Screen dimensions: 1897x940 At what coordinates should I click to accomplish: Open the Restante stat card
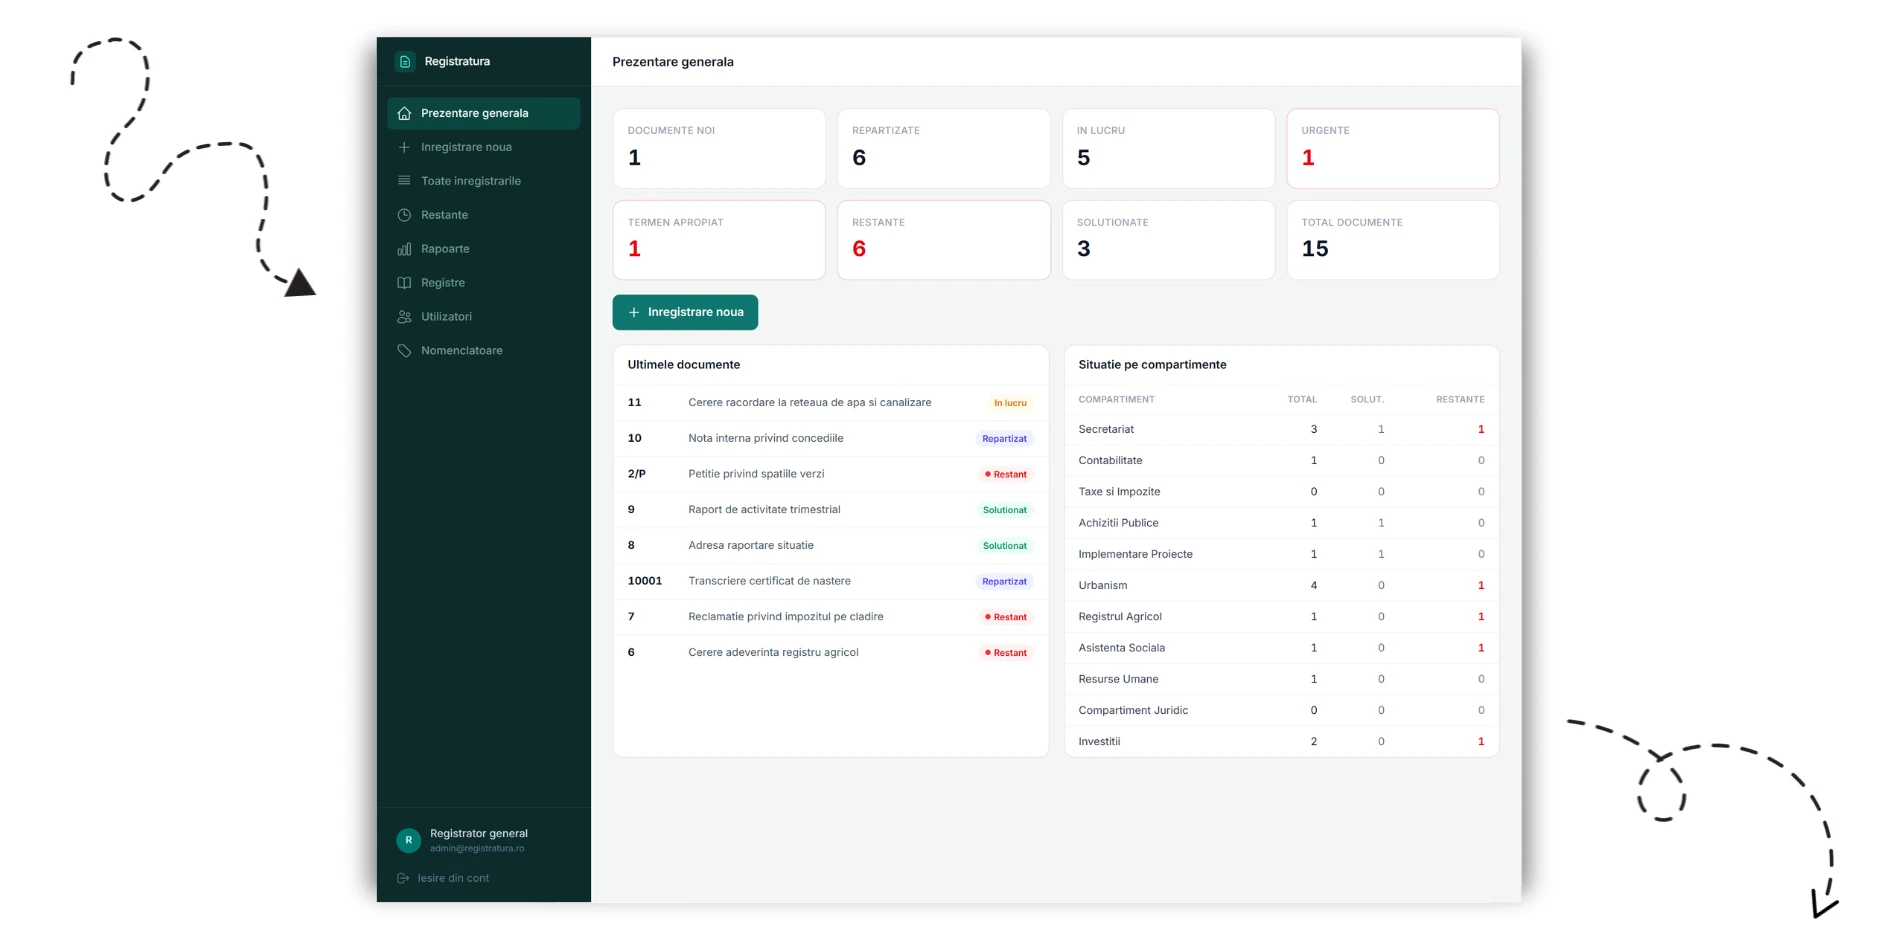pyautogui.click(x=944, y=241)
